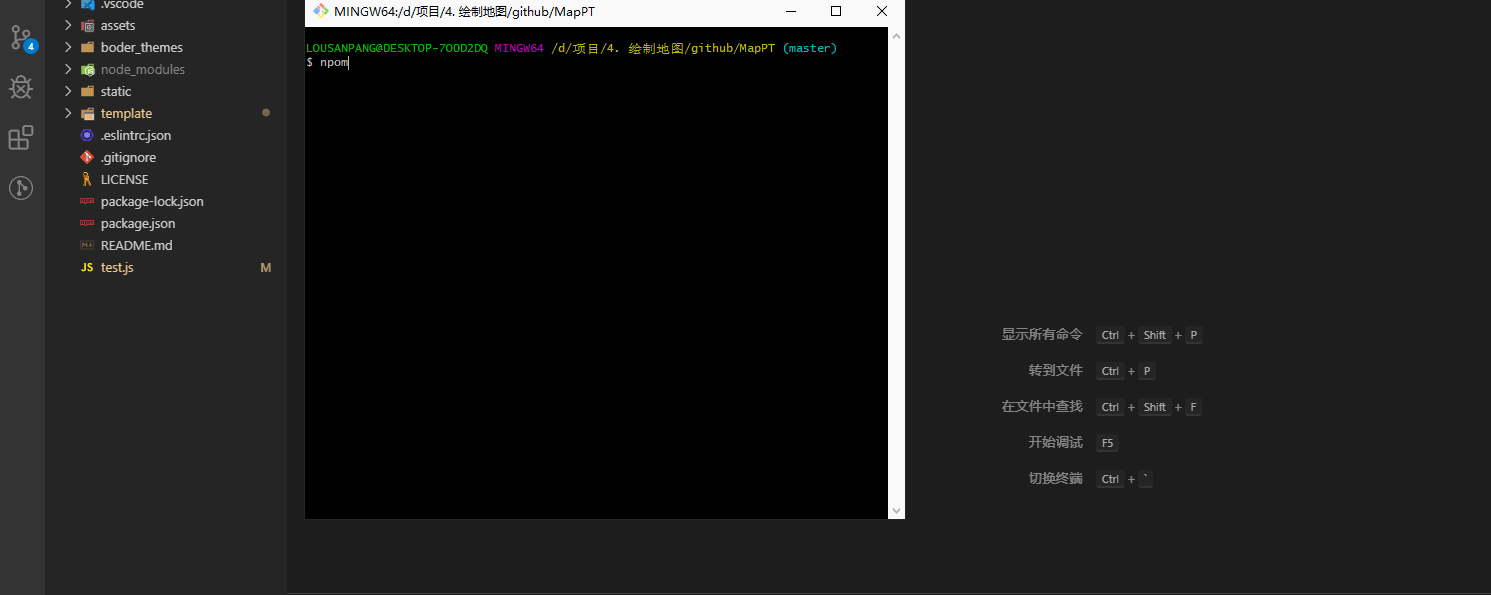The height and width of the screenshot is (595, 1491).
Task: Click the LOUSANPANG@DESKTOP user text in terminal
Action: point(397,48)
